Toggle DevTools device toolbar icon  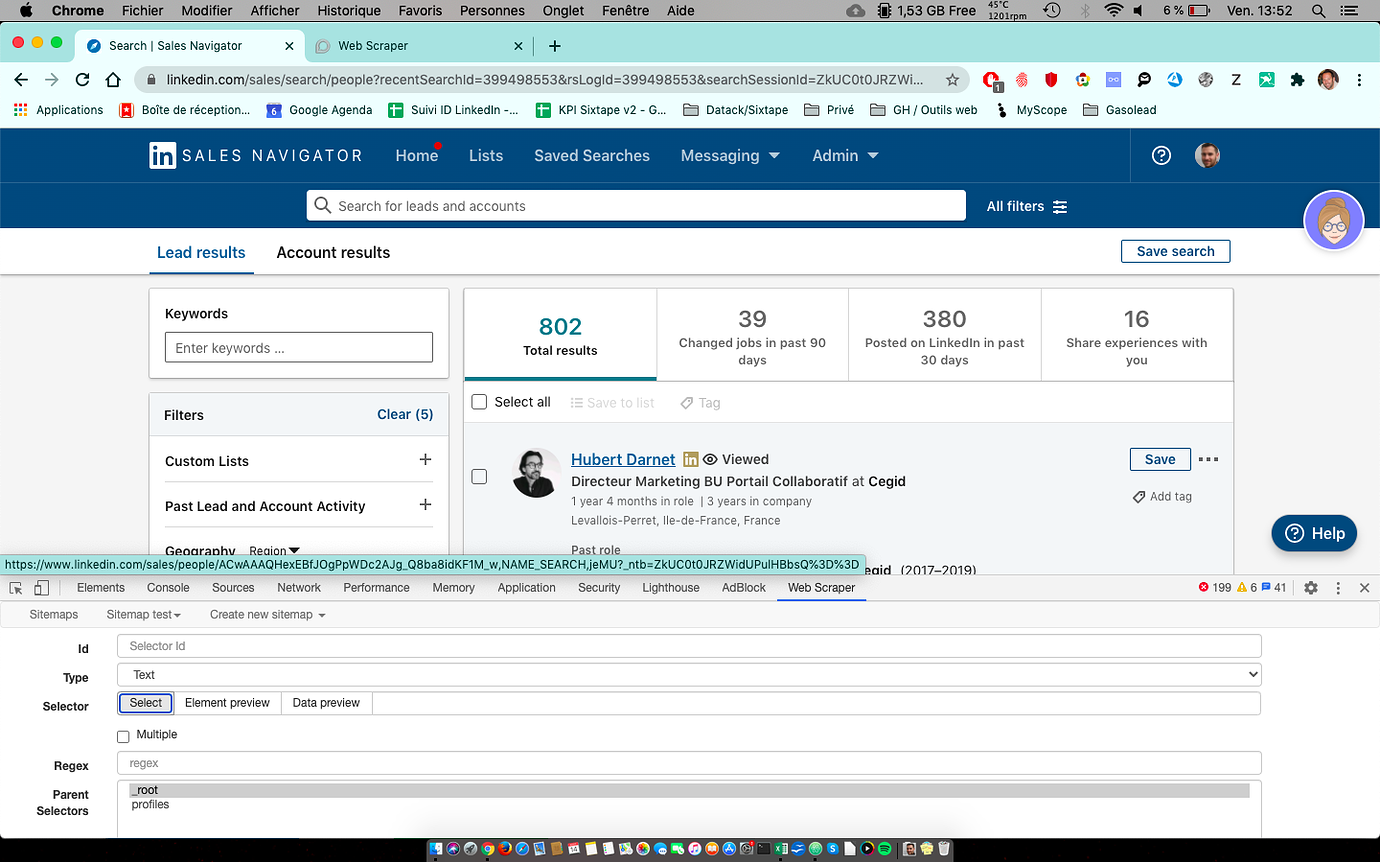pyautogui.click(x=41, y=588)
